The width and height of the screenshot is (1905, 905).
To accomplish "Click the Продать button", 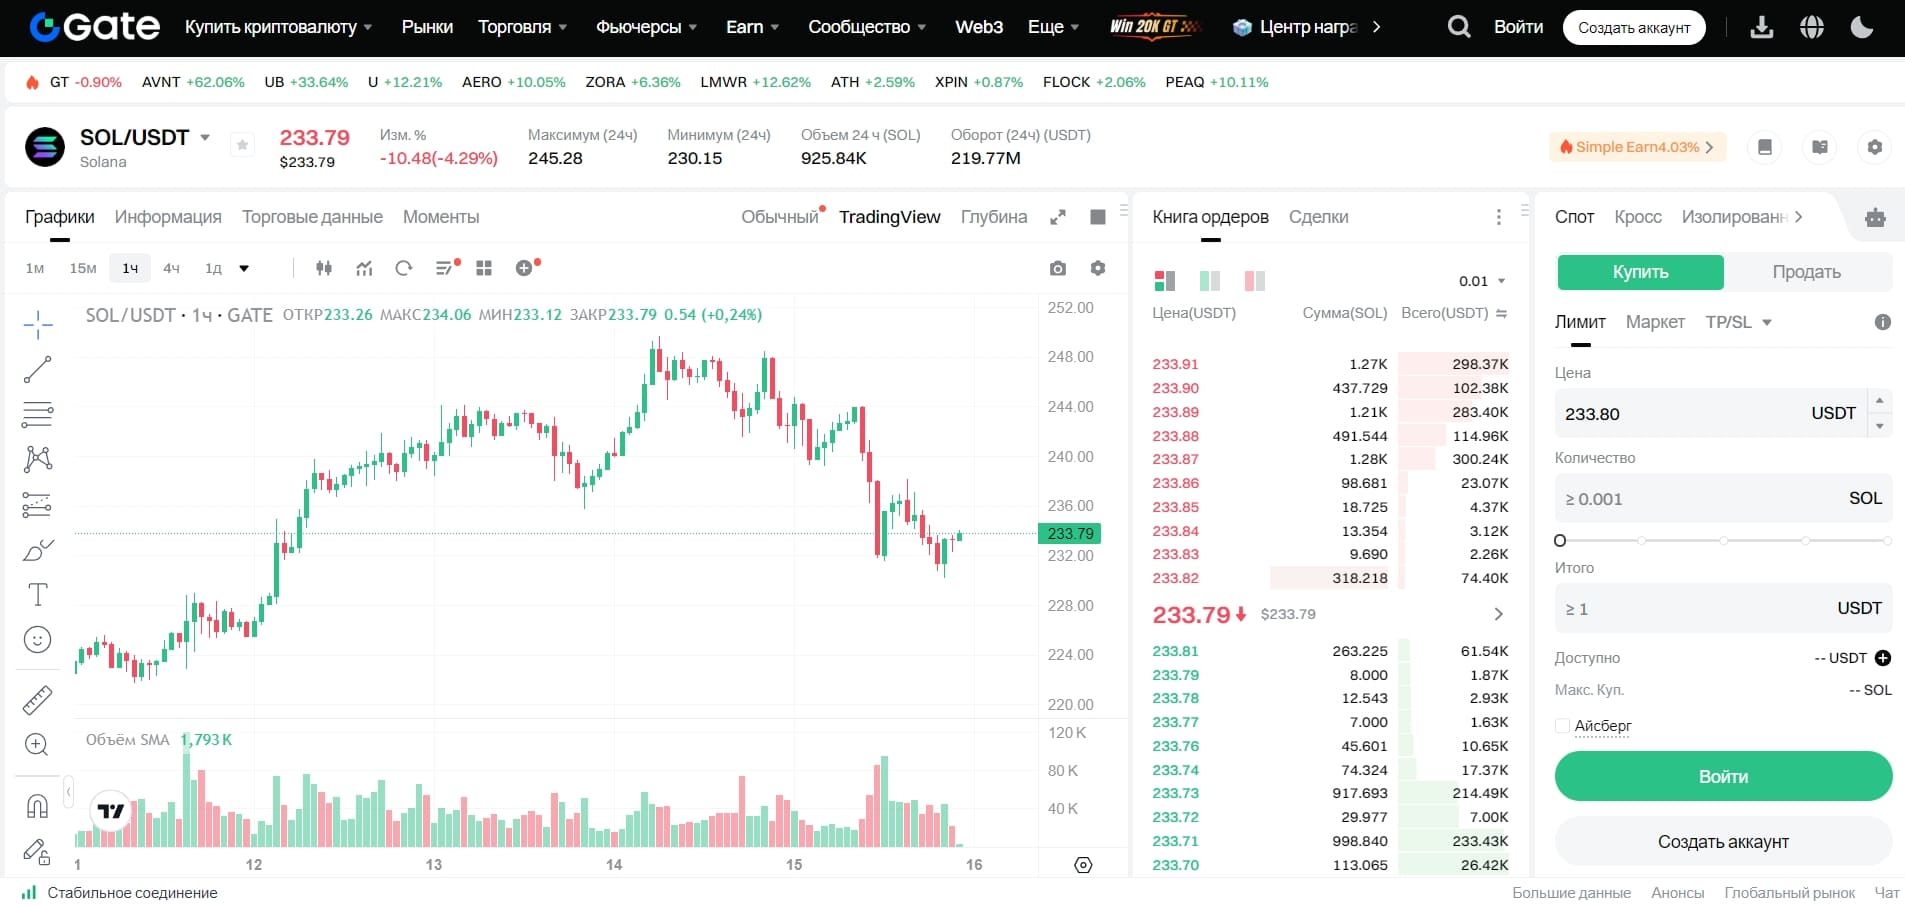I will [1807, 272].
